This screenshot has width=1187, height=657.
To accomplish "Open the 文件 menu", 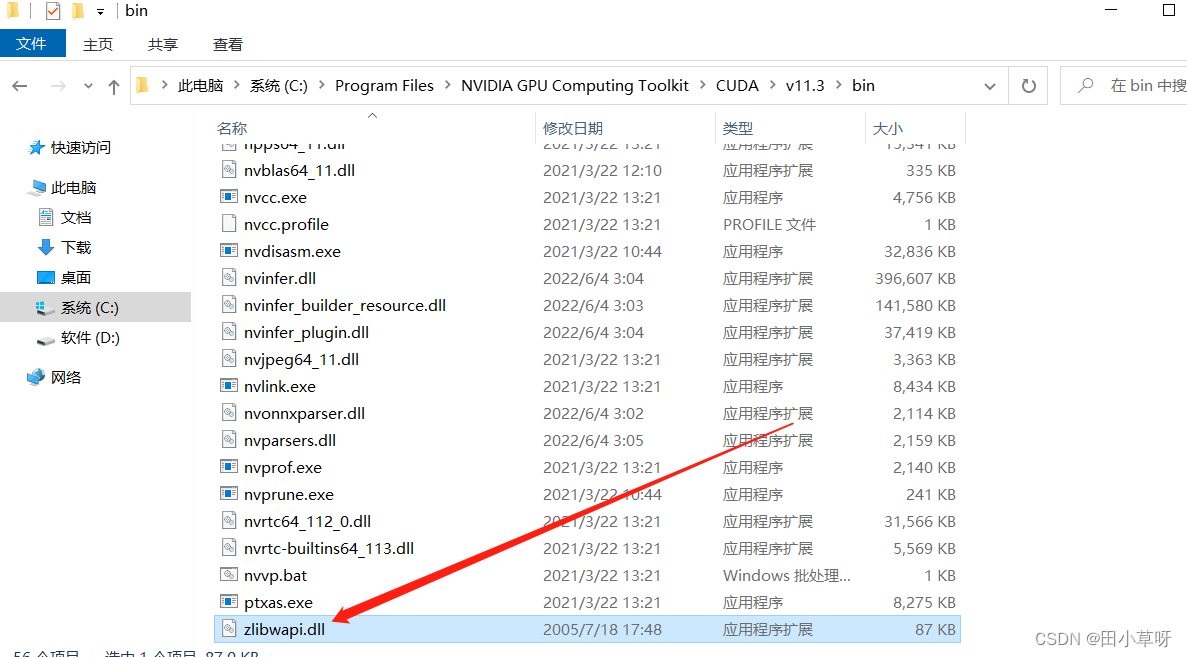I will [x=33, y=44].
